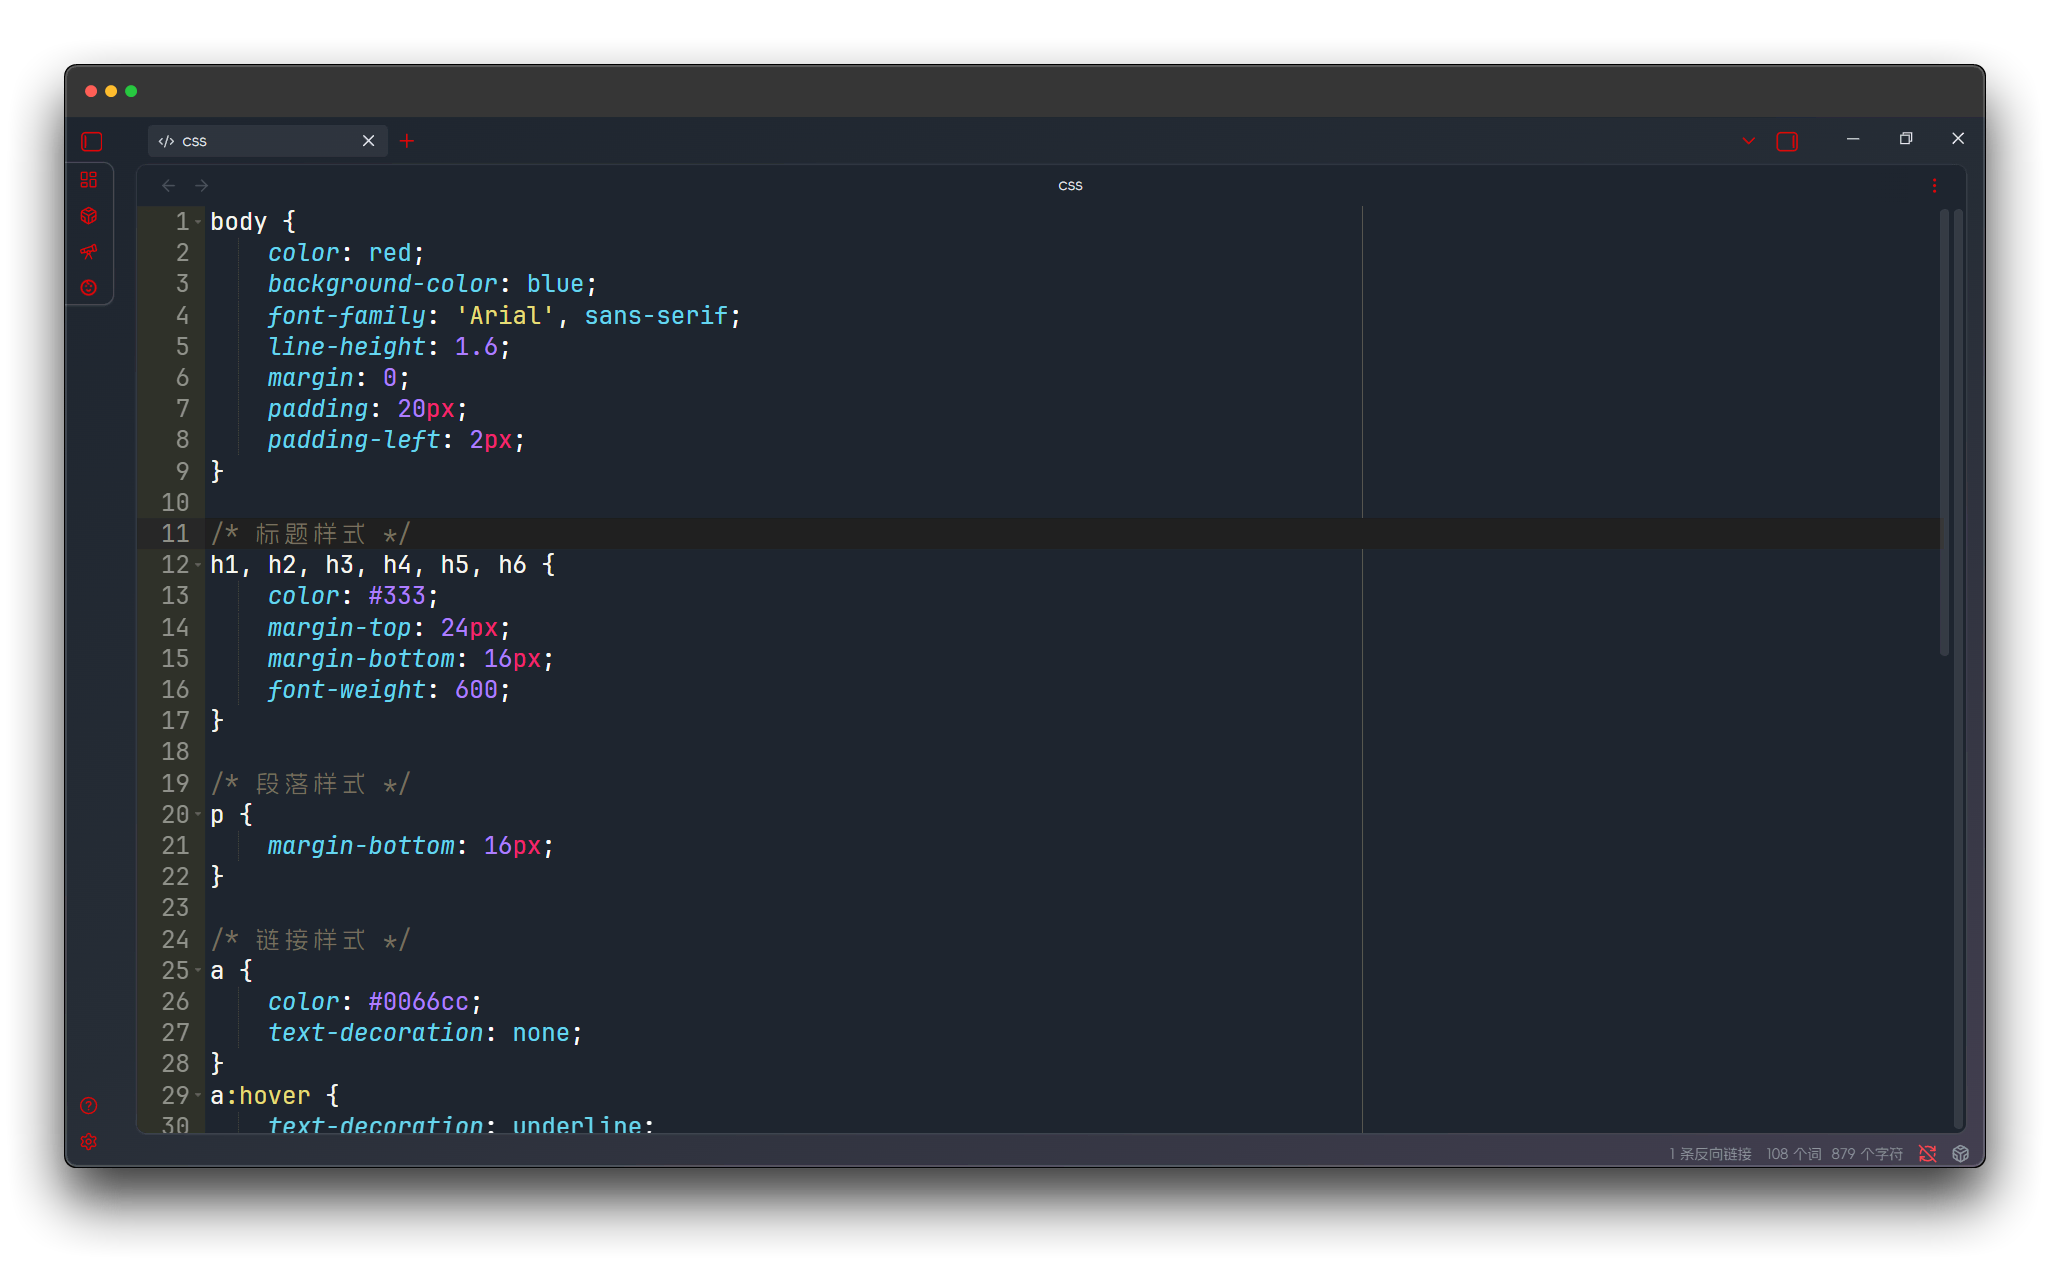Click the forward navigation arrow above the editor
Image resolution: width=2050 pixels, height=1264 pixels.
pyautogui.click(x=201, y=185)
